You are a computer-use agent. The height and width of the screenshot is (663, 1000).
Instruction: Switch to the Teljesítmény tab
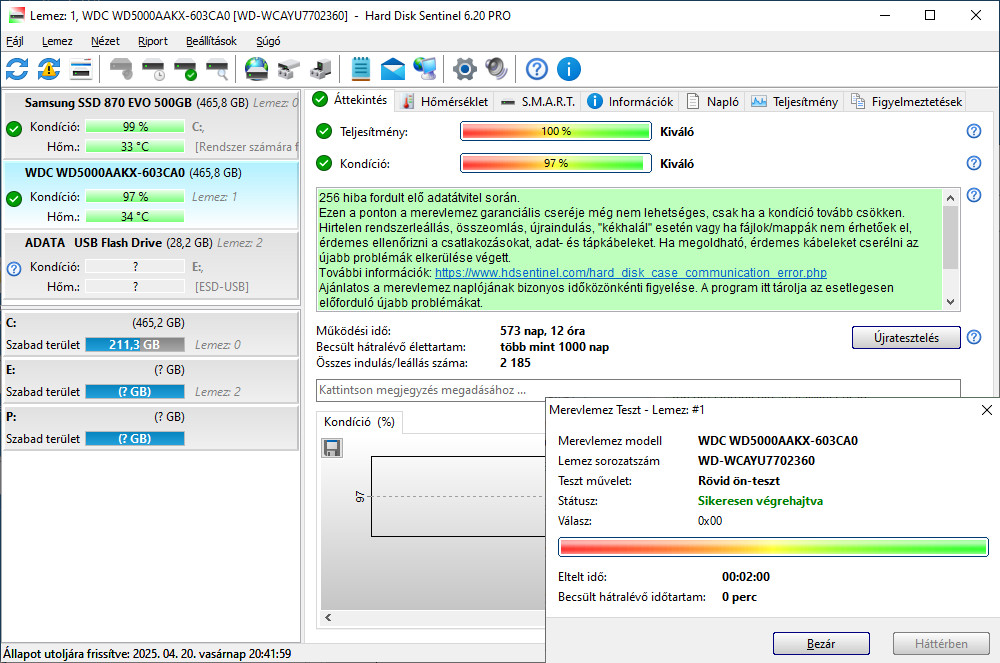[x=795, y=101]
